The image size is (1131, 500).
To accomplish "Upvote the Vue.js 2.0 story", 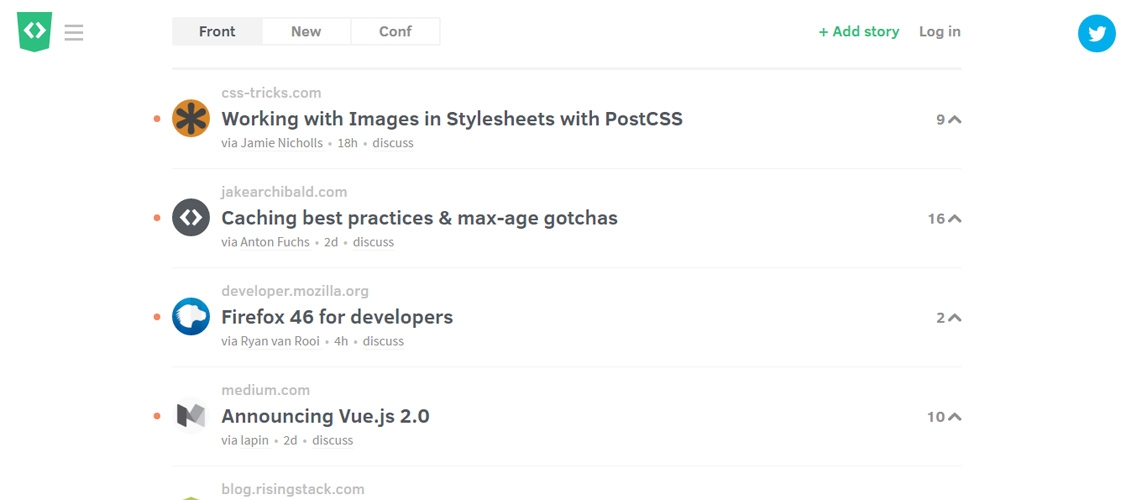I will click(954, 417).
